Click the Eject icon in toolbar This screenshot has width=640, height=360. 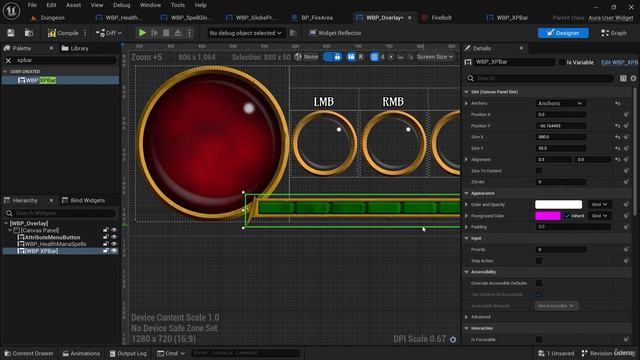point(178,33)
